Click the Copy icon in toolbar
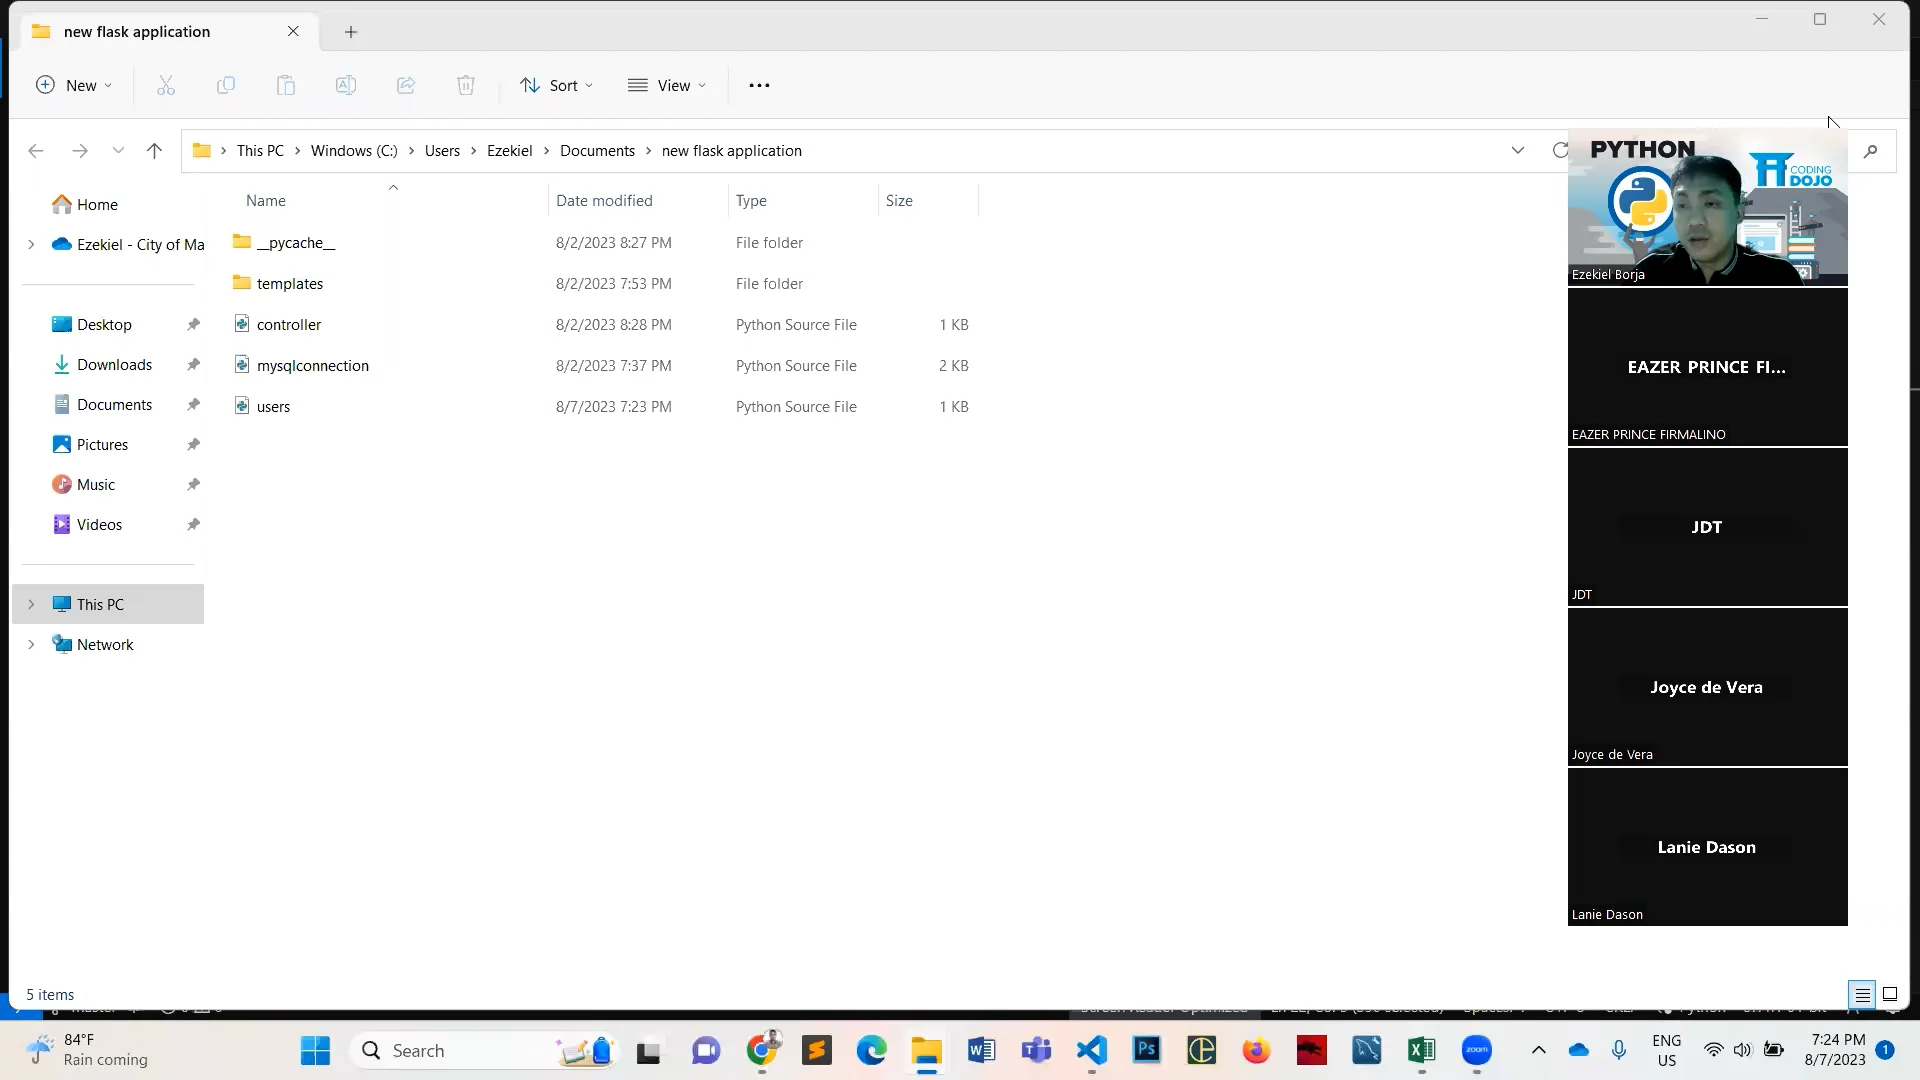Image resolution: width=1920 pixels, height=1080 pixels. 226,85
